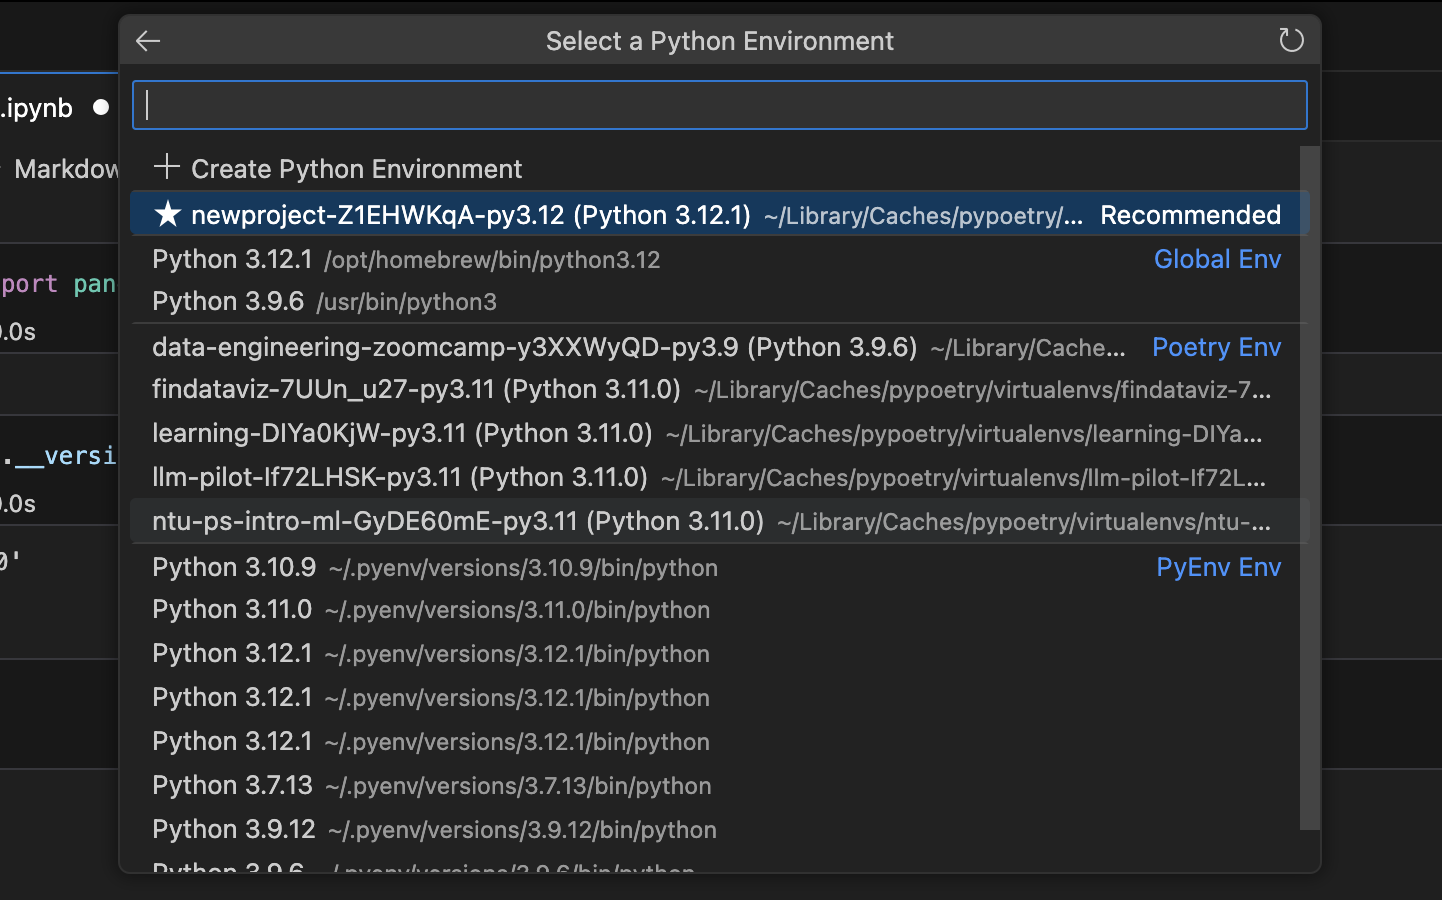The height and width of the screenshot is (900, 1442).
Task: Choose newproject-Z1EHWKqA-py3.12 recommended environment
Action: (720, 214)
